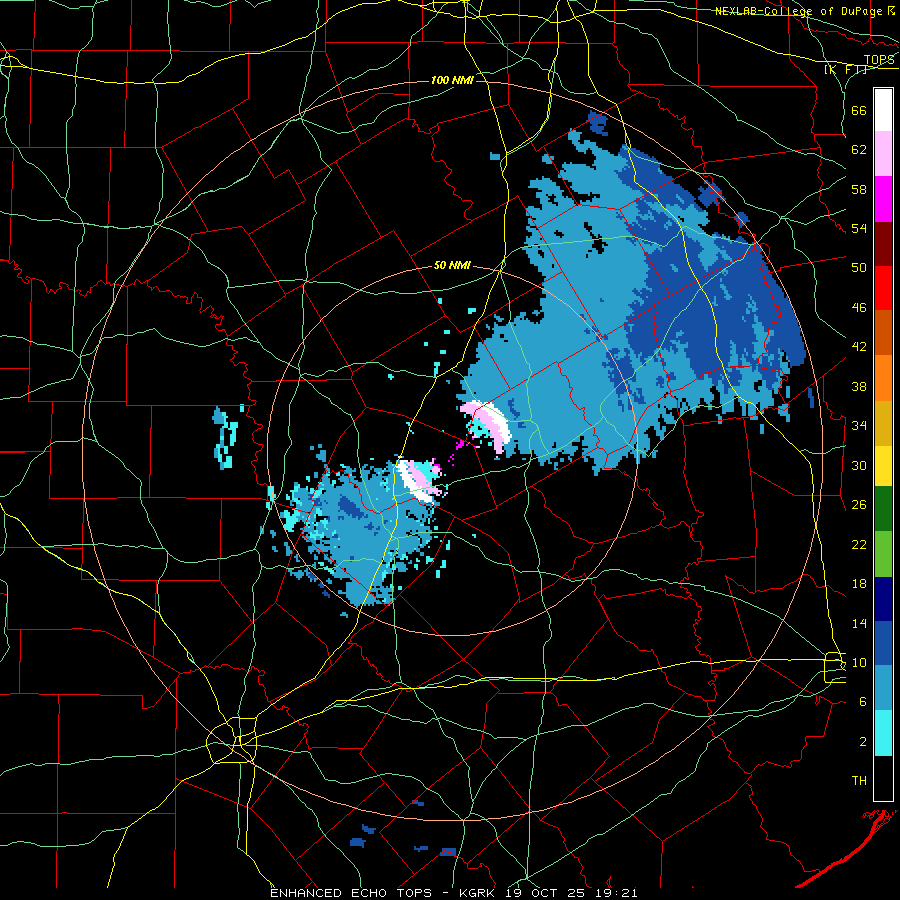Click legend value 58

tap(859, 189)
